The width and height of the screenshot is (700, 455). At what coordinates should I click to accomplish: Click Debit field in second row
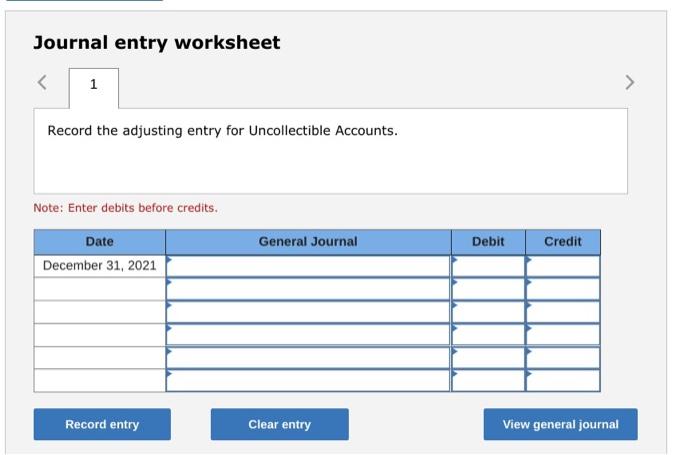tap(488, 289)
